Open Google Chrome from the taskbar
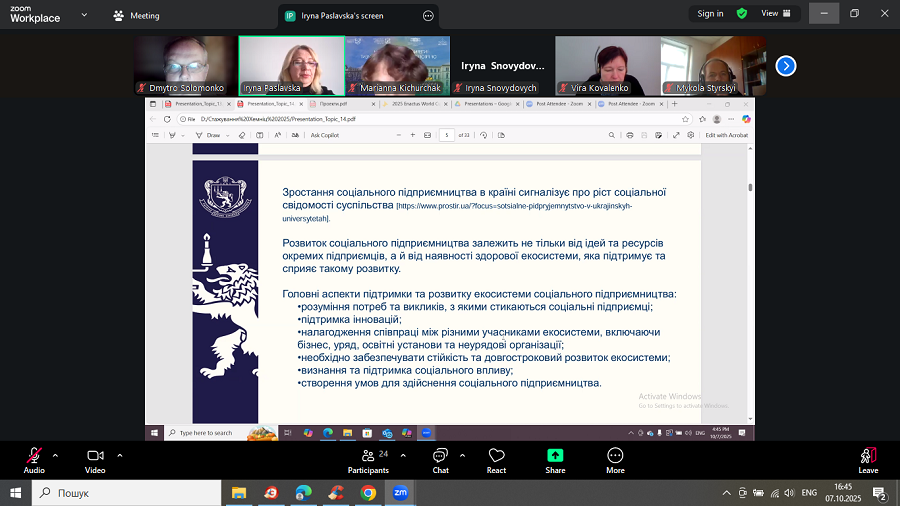Viewport: 900px width, 506px height. 368,493
